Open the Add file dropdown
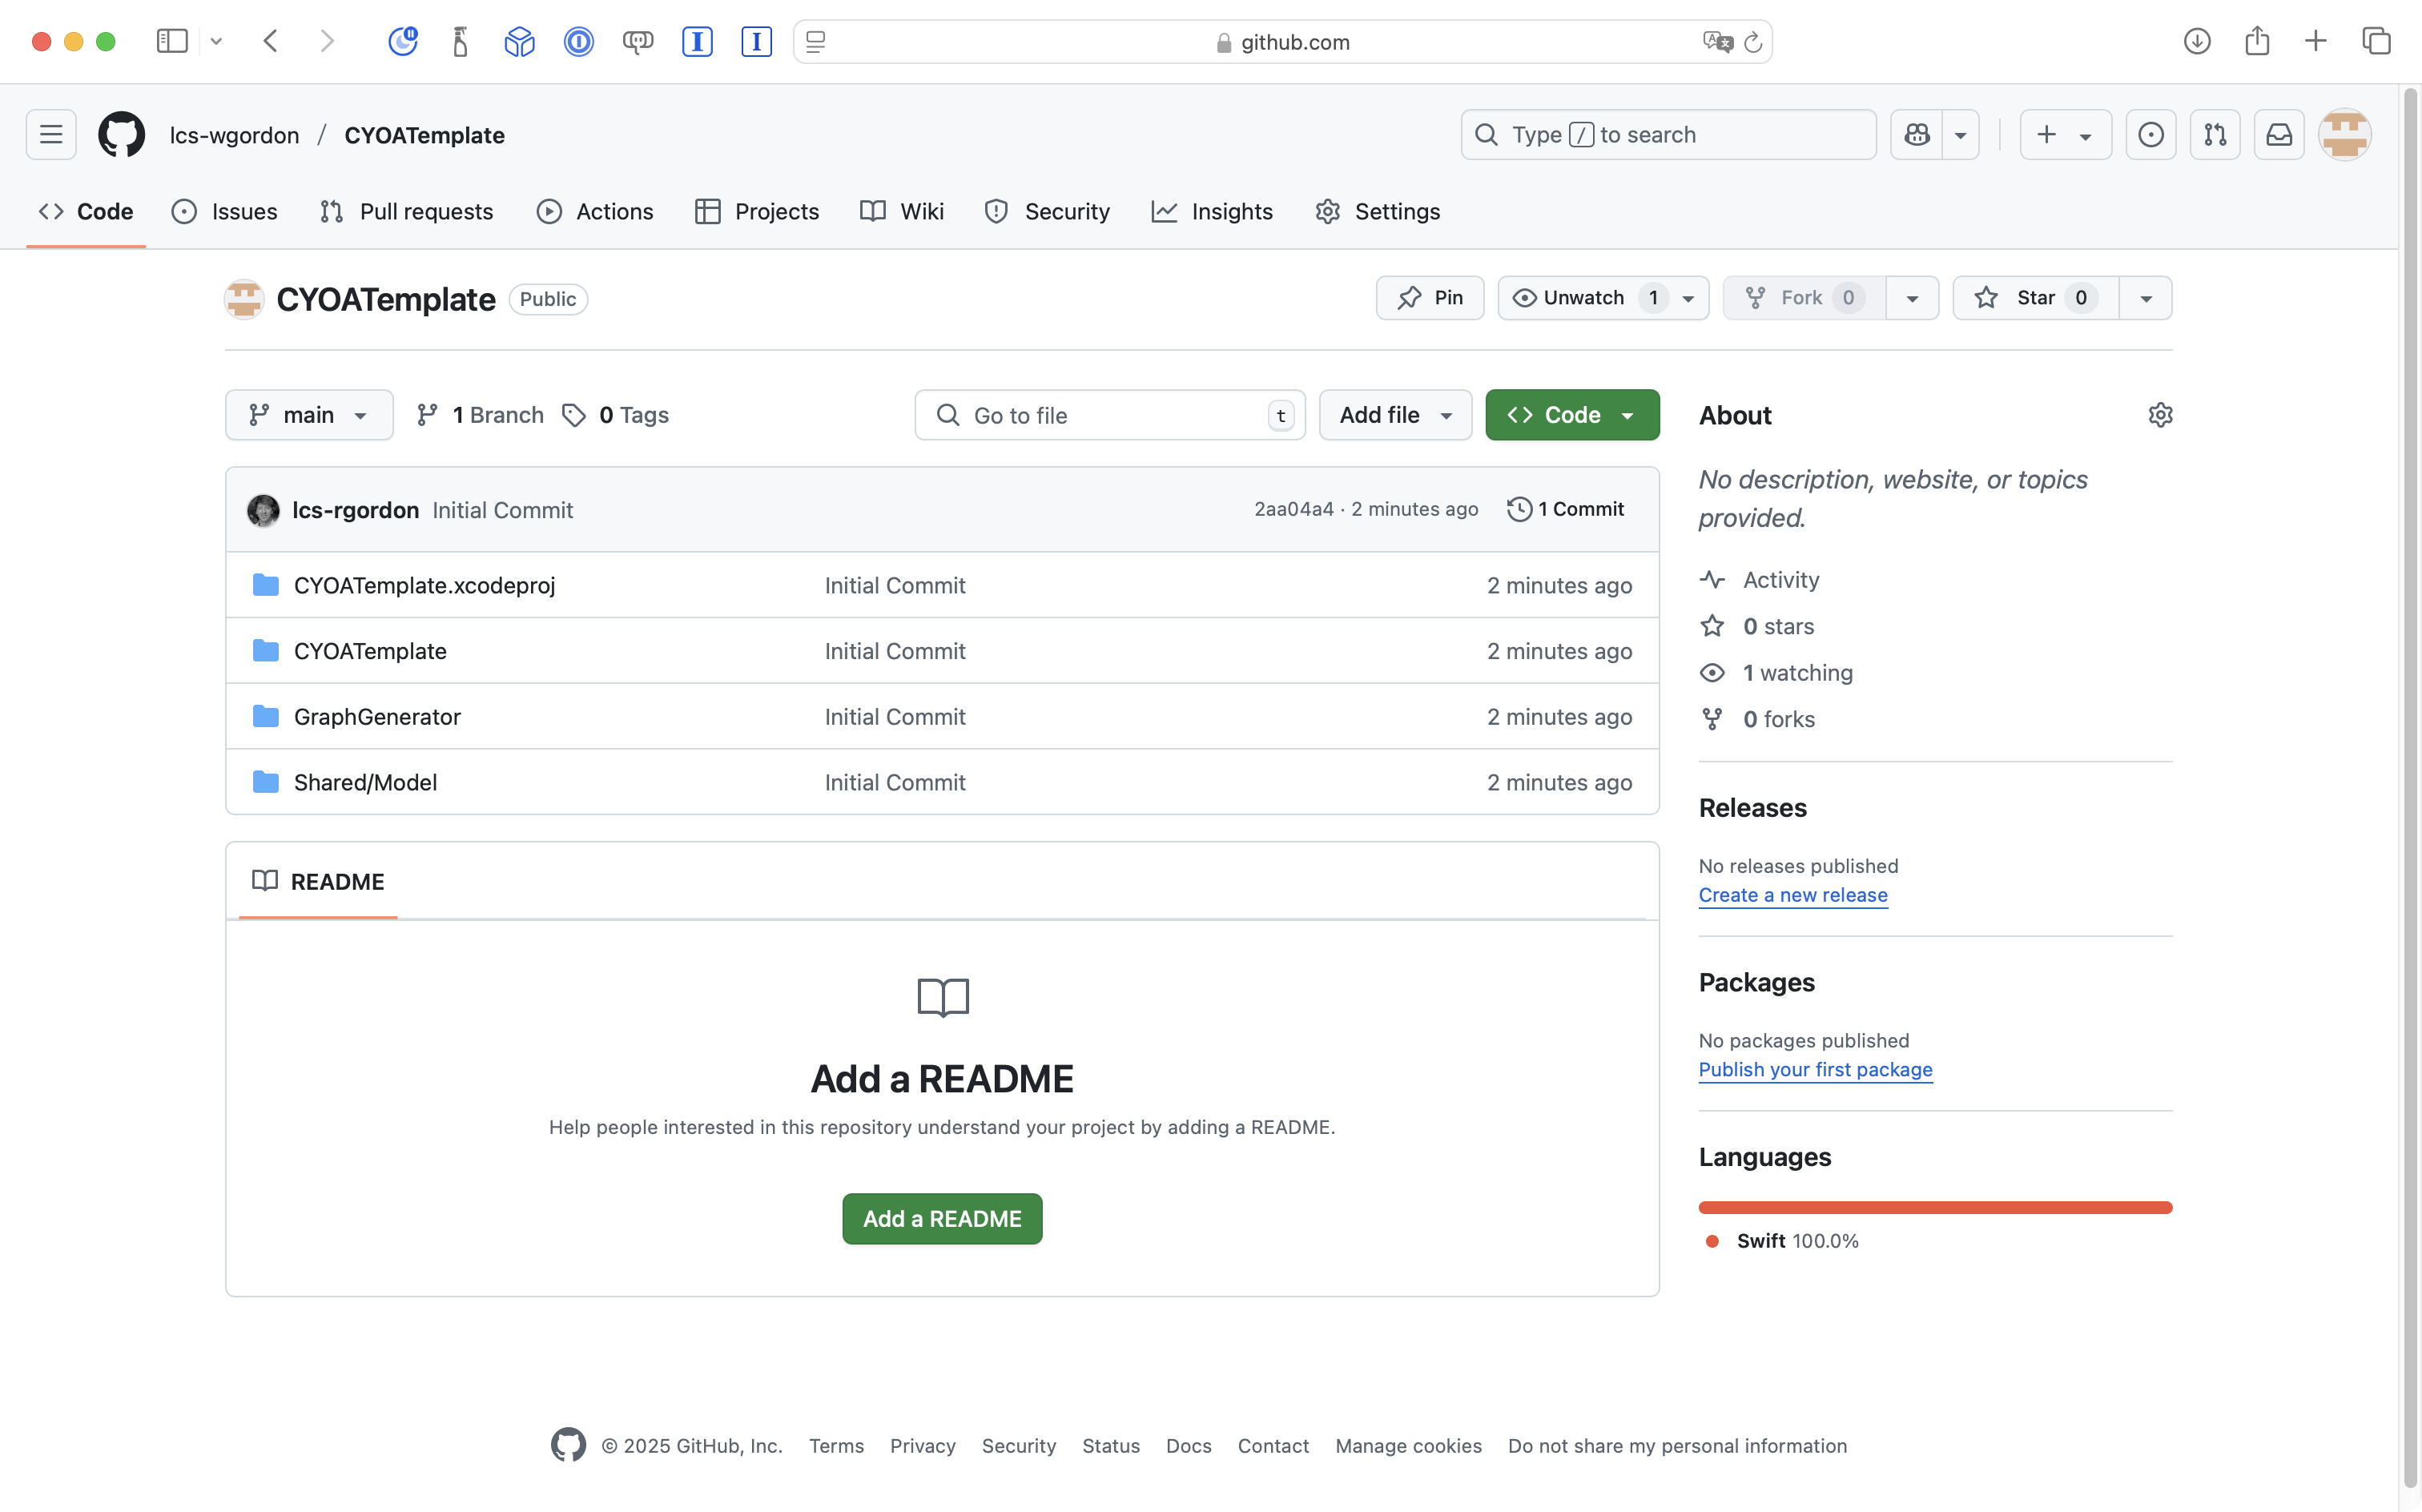2422x1512 pixels. (1395, 415)
